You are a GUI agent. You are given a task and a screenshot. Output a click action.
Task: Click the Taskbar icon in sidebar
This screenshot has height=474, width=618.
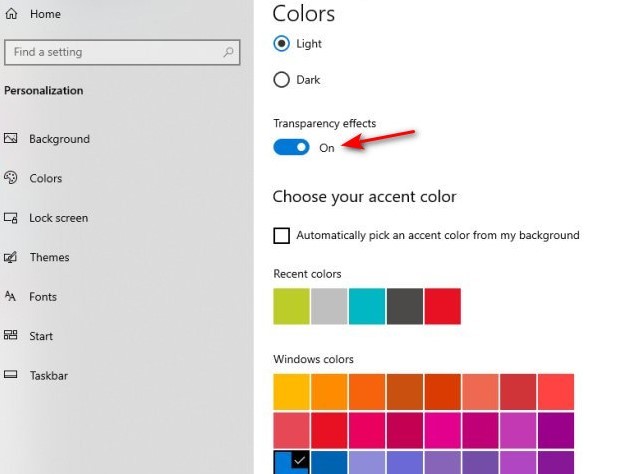11,375
